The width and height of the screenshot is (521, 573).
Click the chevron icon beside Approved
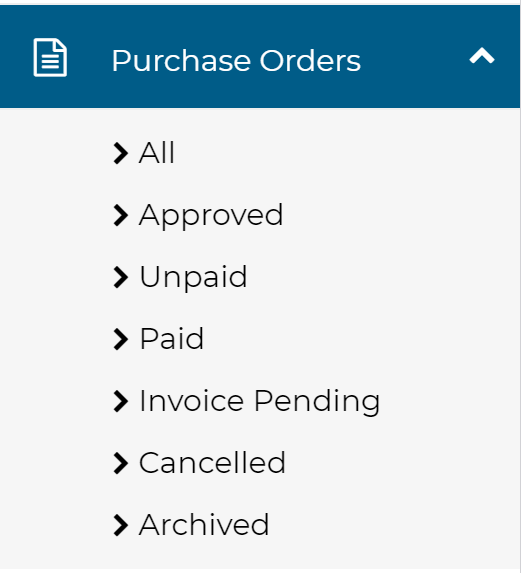coord(121,215)
